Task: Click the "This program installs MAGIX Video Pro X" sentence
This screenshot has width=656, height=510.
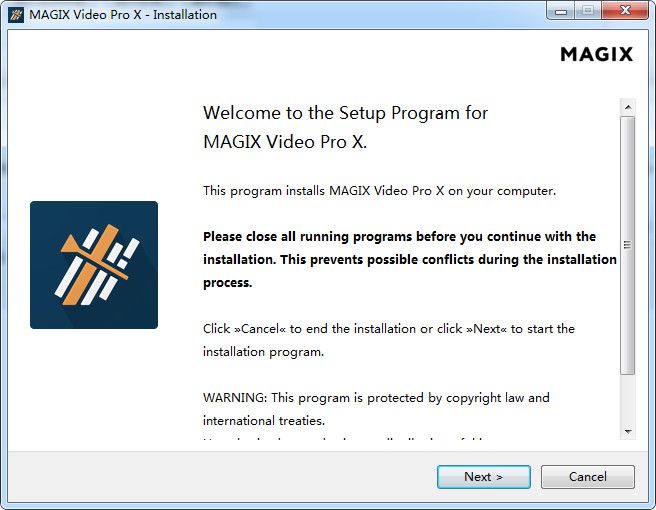Action: (x=379, y=191)
